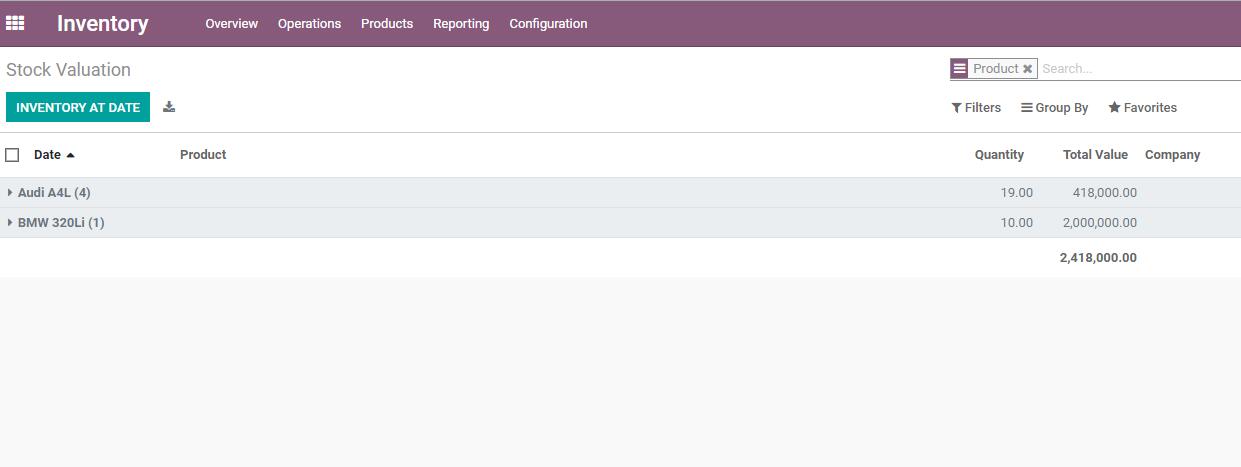Screen dimensions: 1241x467
Task: Open the Reporting menu
Action: coord(461,24)
